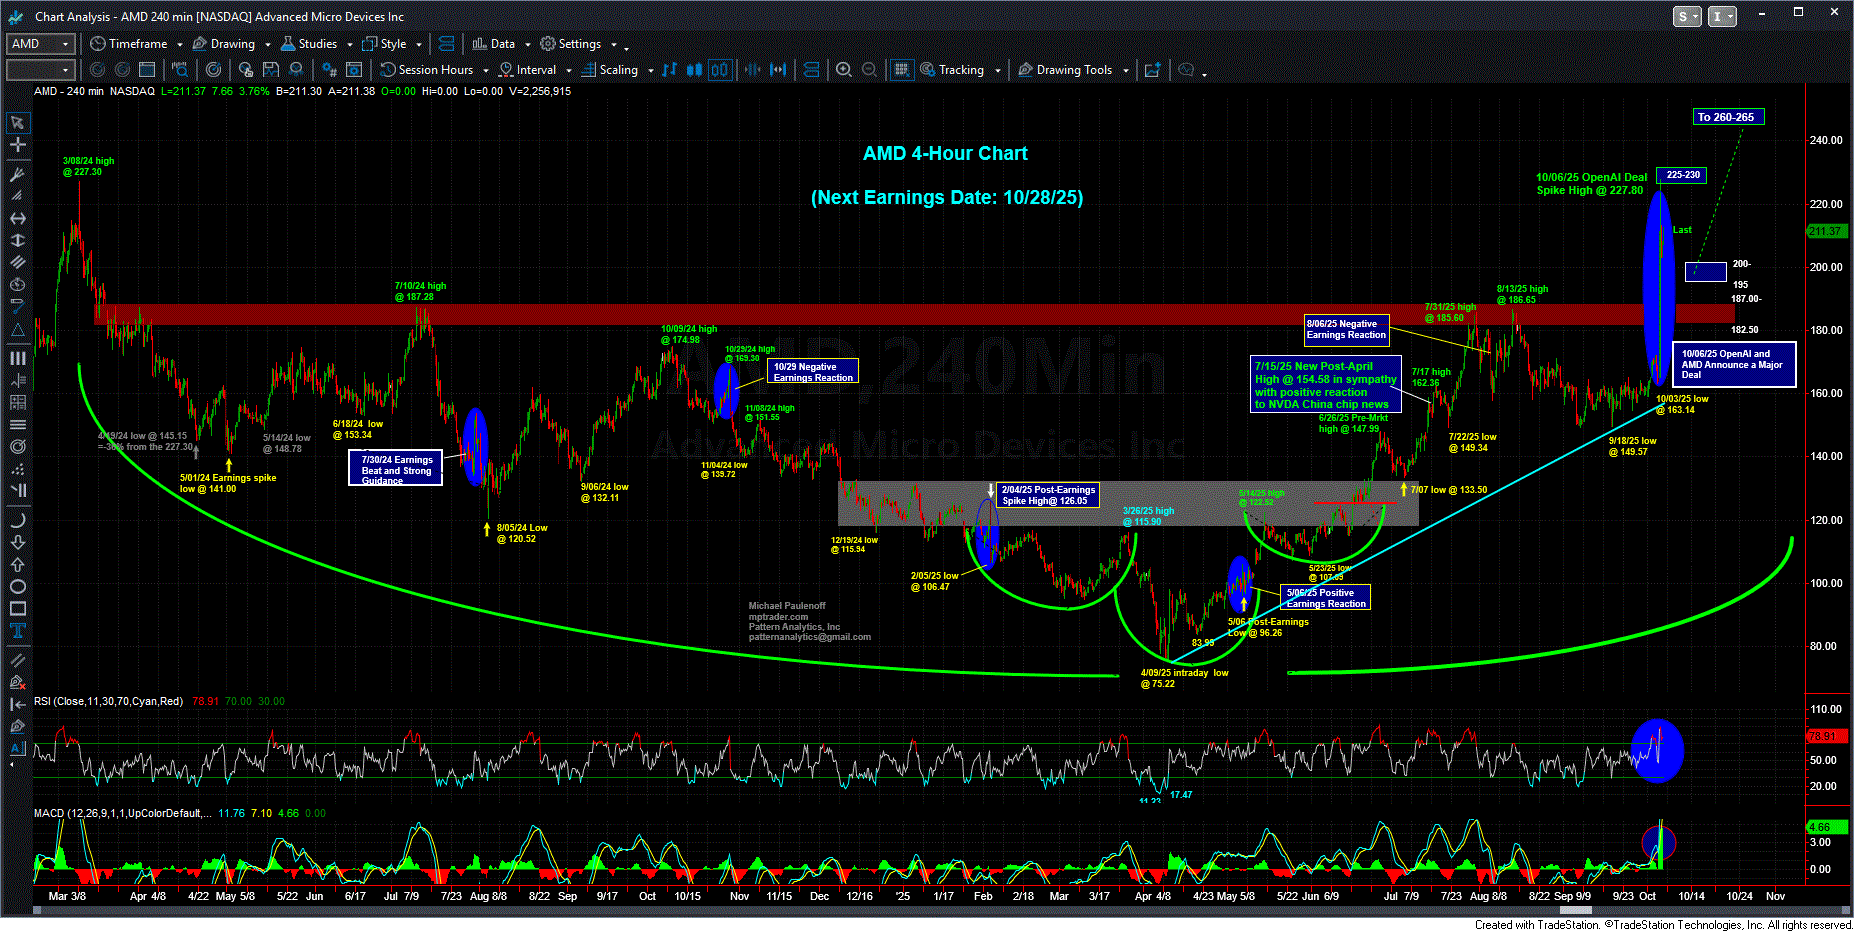Select the ellipse drawing tool
Viewport: 1854px width, 931px height.
point(18,587)
